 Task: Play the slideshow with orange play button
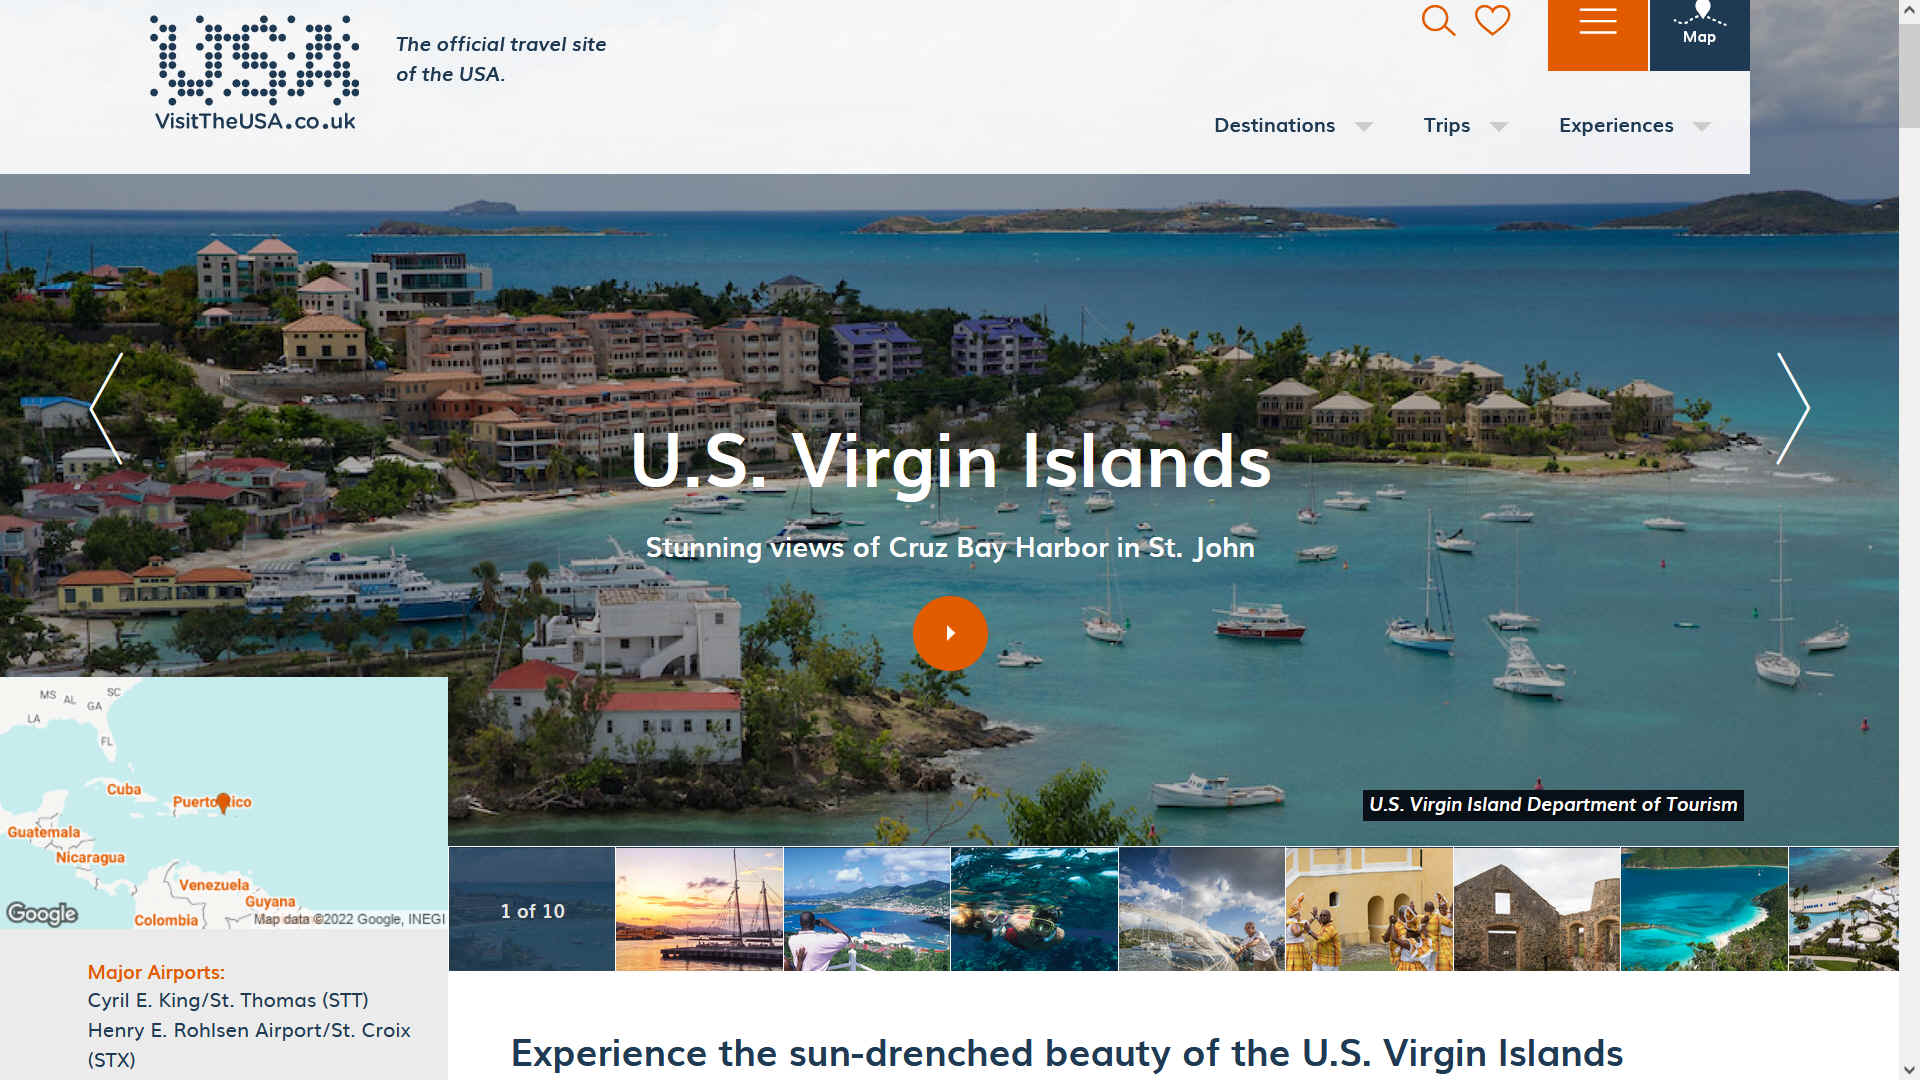coord(950,633)
